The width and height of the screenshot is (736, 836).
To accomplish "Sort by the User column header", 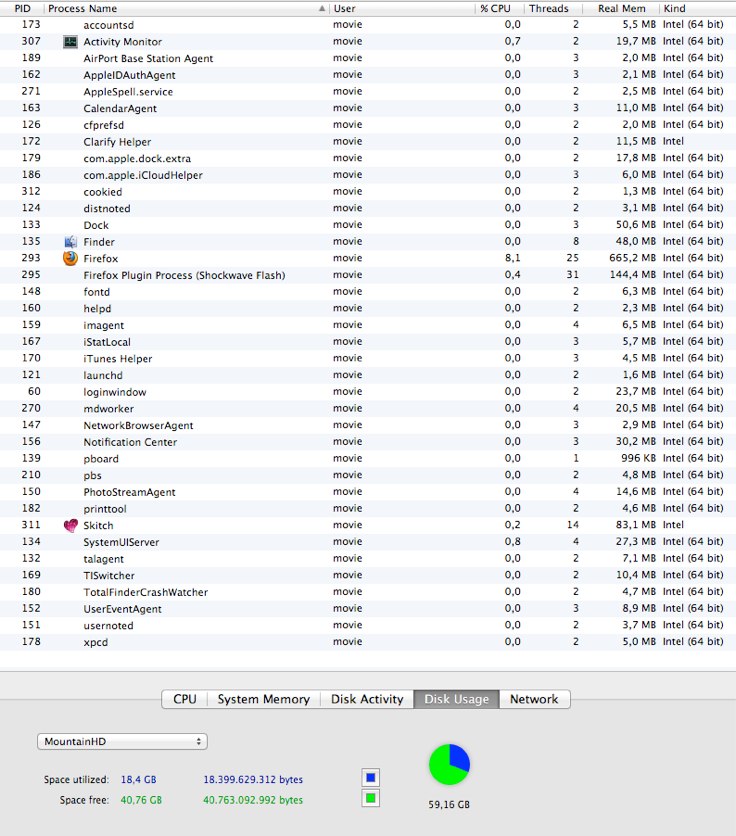I will [402, 9].
